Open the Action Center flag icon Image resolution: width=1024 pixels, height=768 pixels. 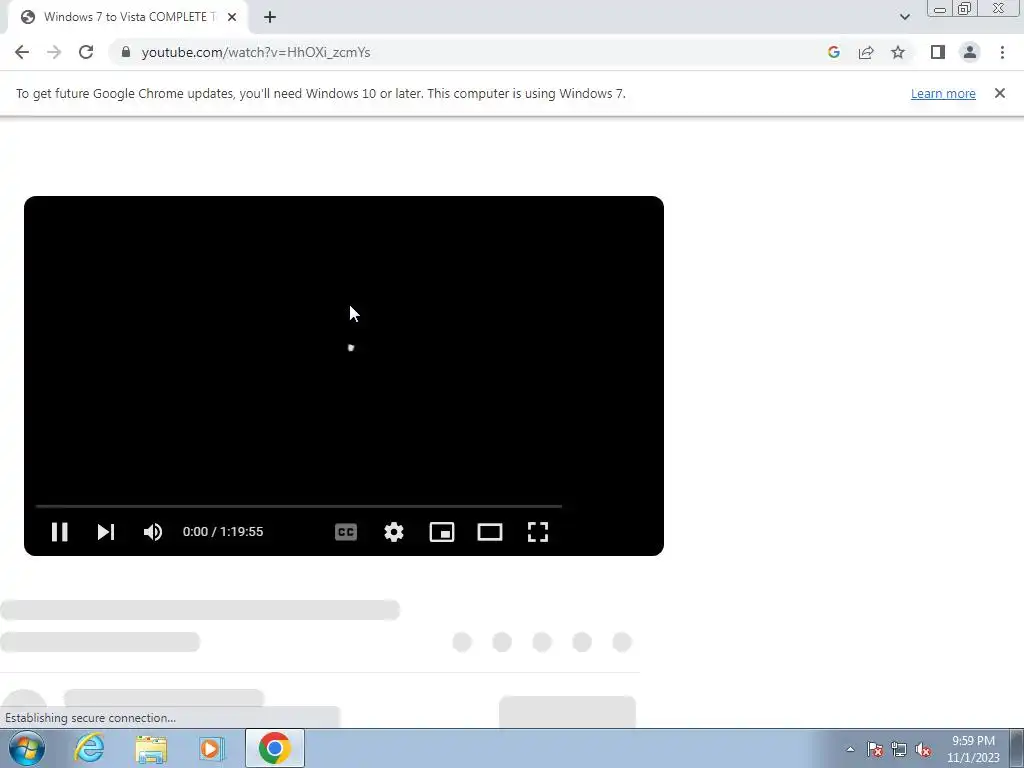pos(875,749)
